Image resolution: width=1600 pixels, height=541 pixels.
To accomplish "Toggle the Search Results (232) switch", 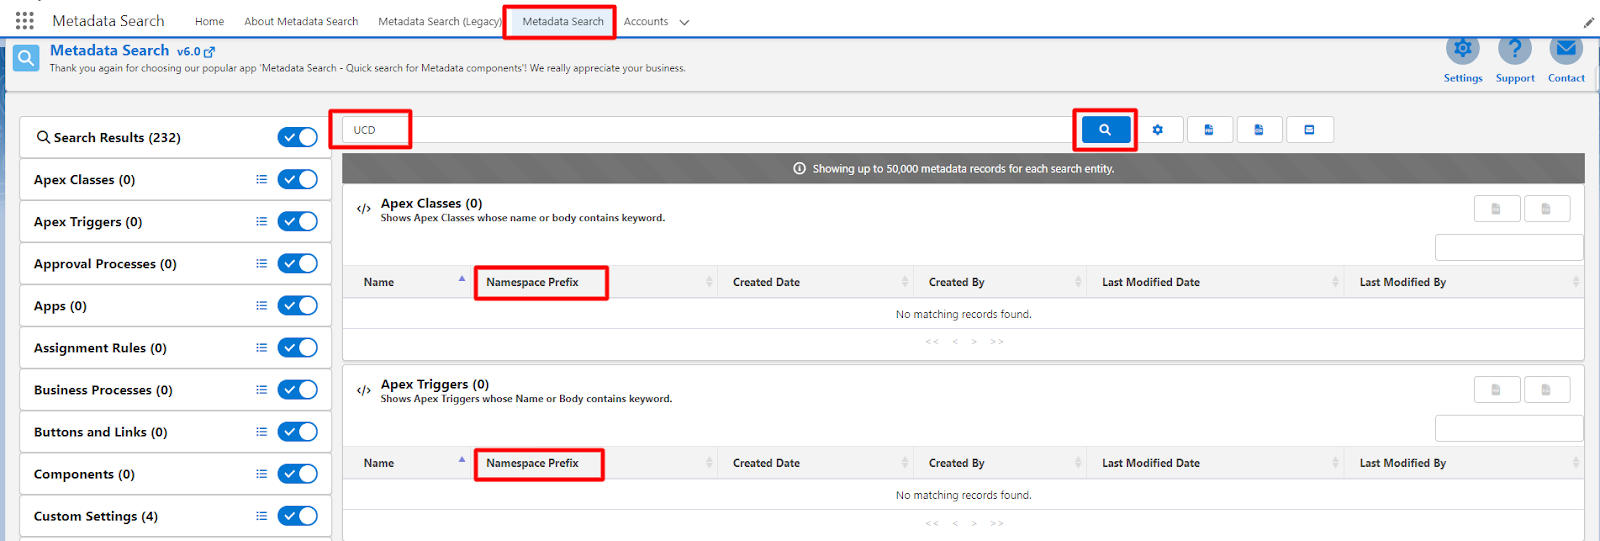I will tap(297, 137).
